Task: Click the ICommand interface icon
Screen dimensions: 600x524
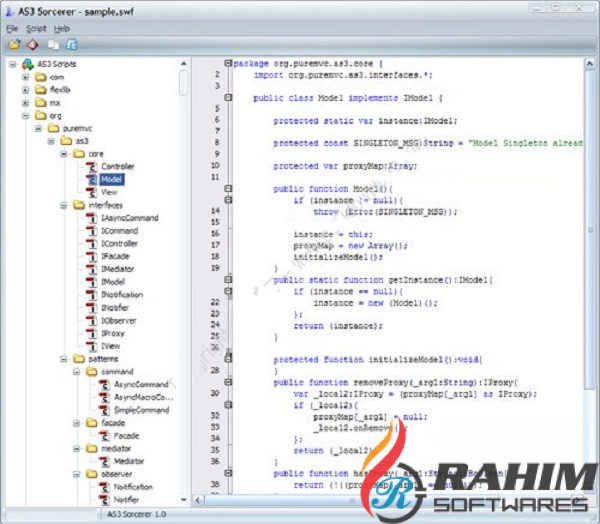Action: [x=92, y=231]
